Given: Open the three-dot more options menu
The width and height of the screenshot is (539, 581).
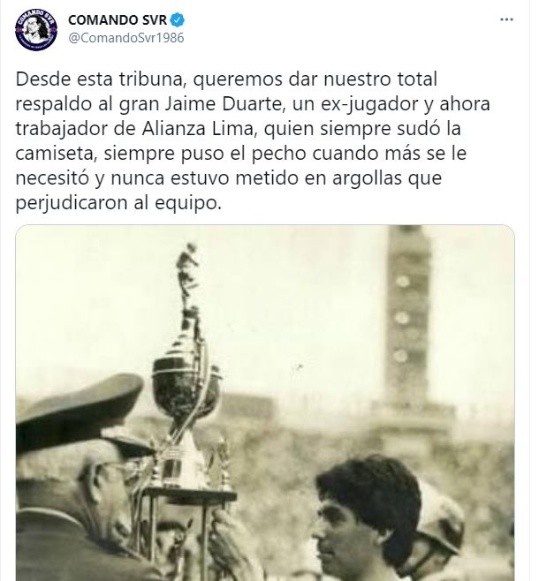Looking at the screenshot, I should [506, 20].
